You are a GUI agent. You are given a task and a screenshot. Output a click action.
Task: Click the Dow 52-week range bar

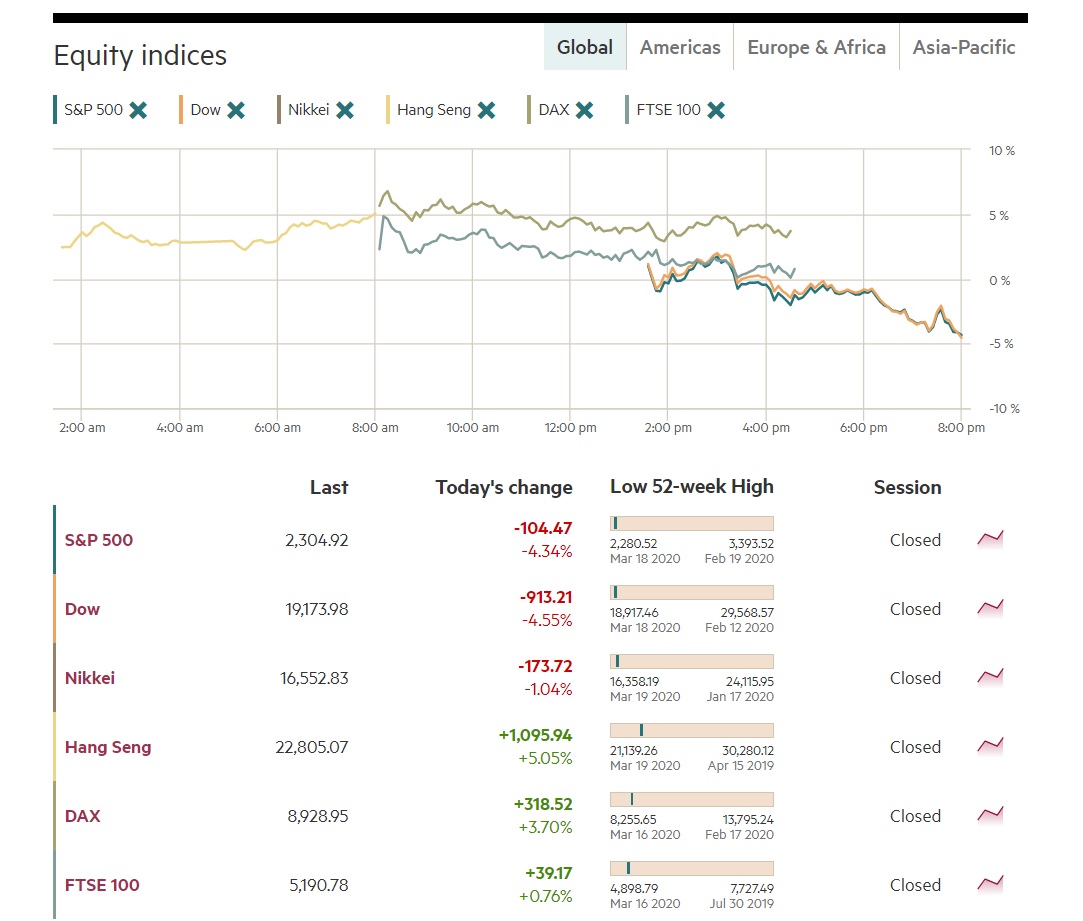[691, 592]
